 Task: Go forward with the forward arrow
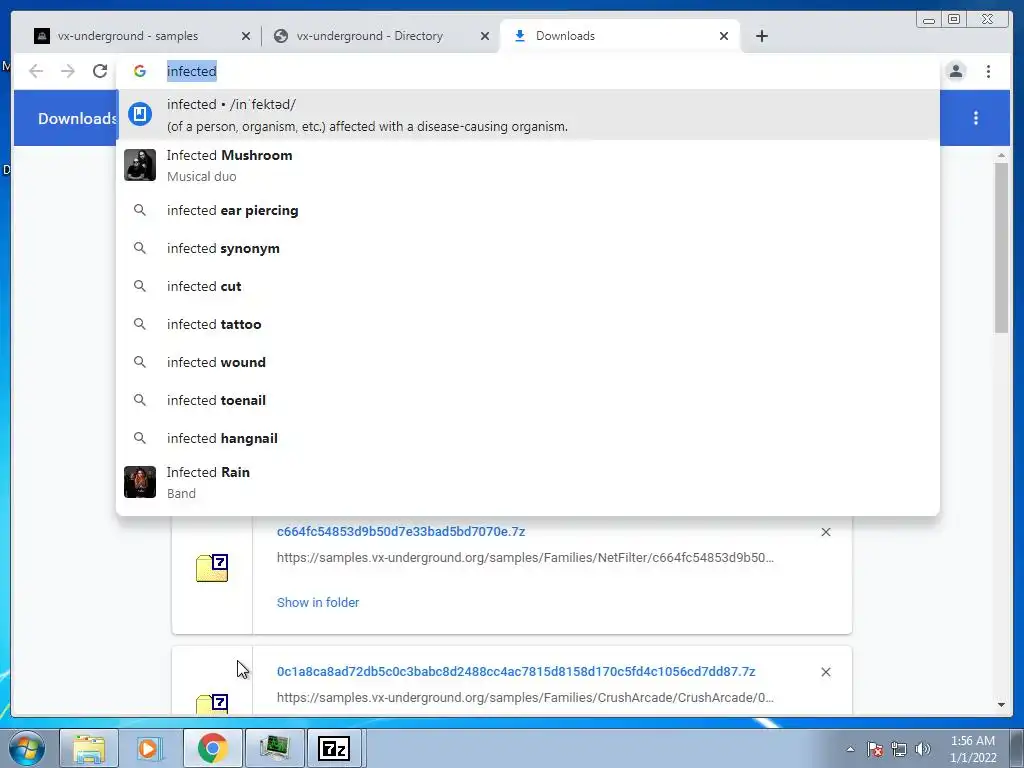[x=68, y=71]
